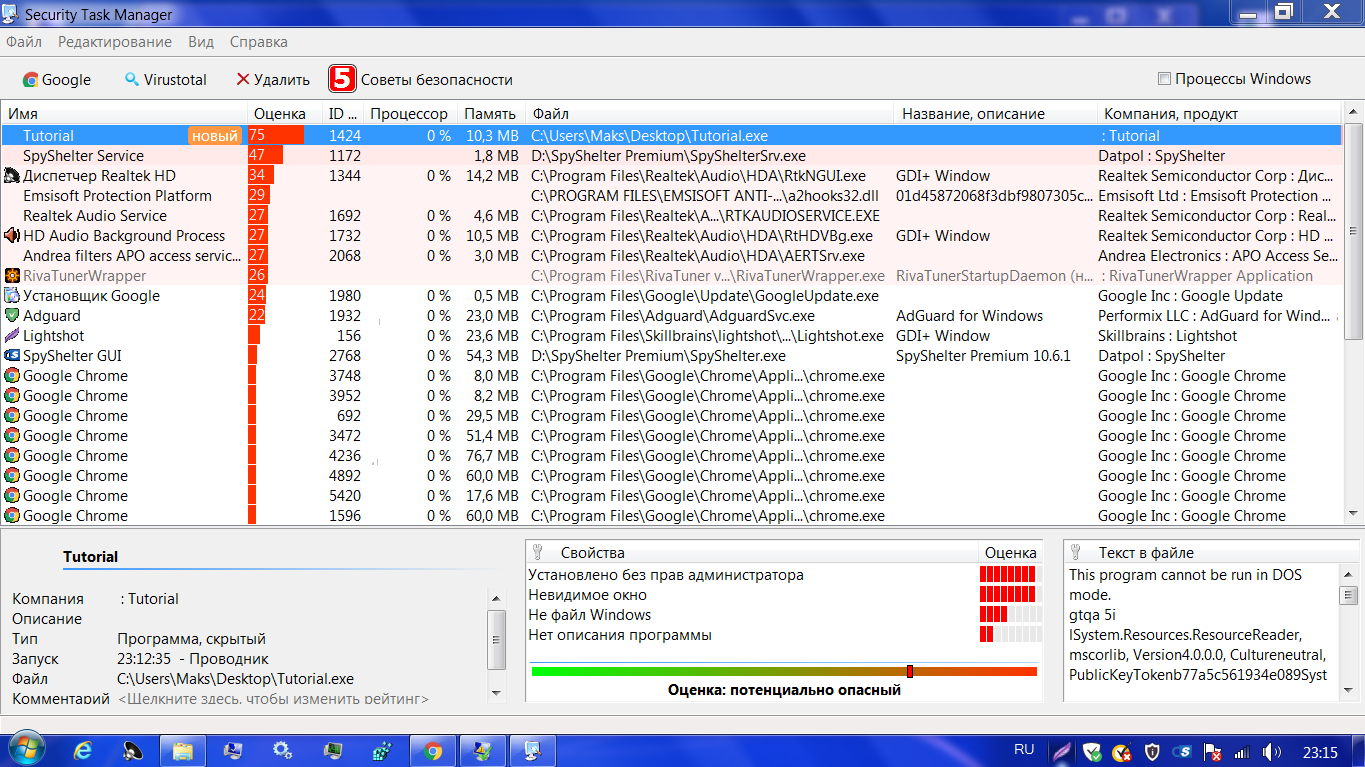Click the marker on the green-red rating bar
Image resolution: width=1365 pixels, height=767 pixels.
(x=910, y=671)
